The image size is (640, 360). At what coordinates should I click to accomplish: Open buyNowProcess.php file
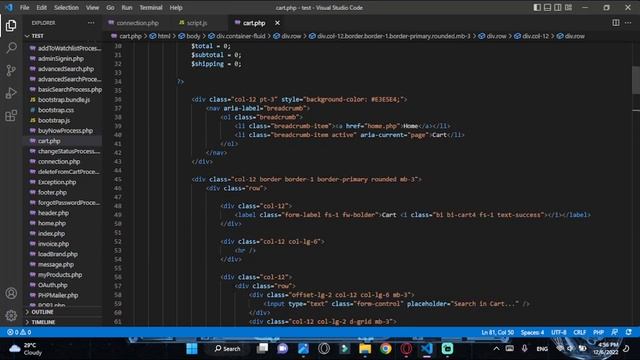(65, 131)
